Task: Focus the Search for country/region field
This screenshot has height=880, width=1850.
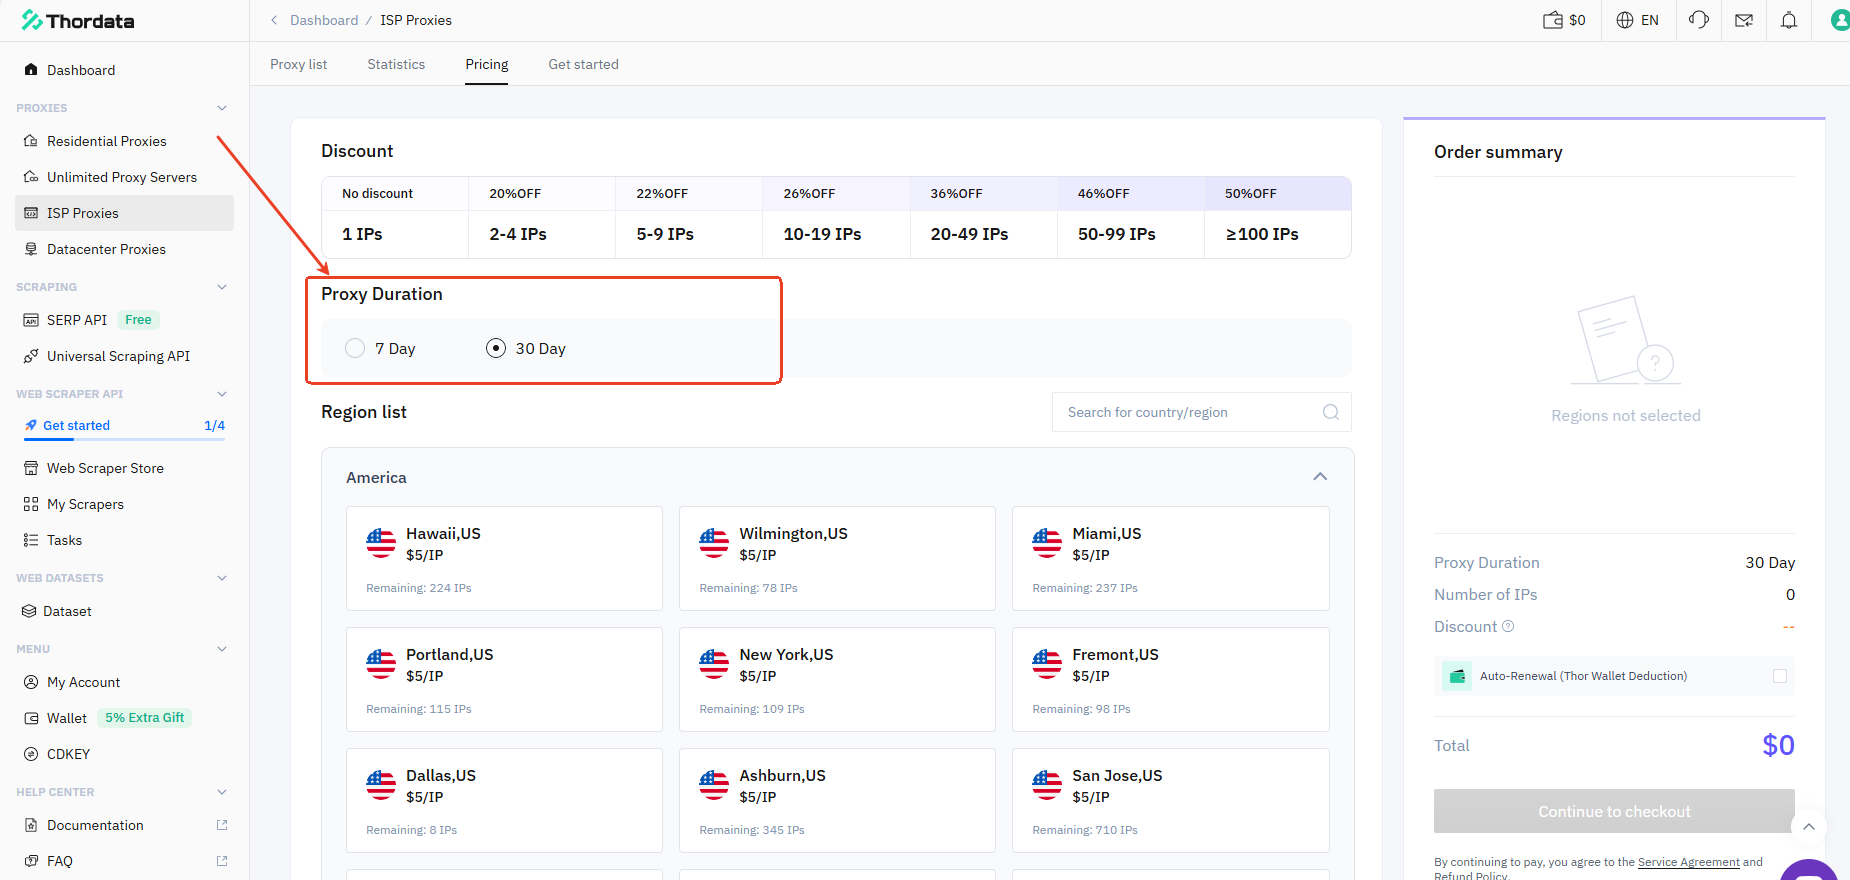Action: 1201,412
